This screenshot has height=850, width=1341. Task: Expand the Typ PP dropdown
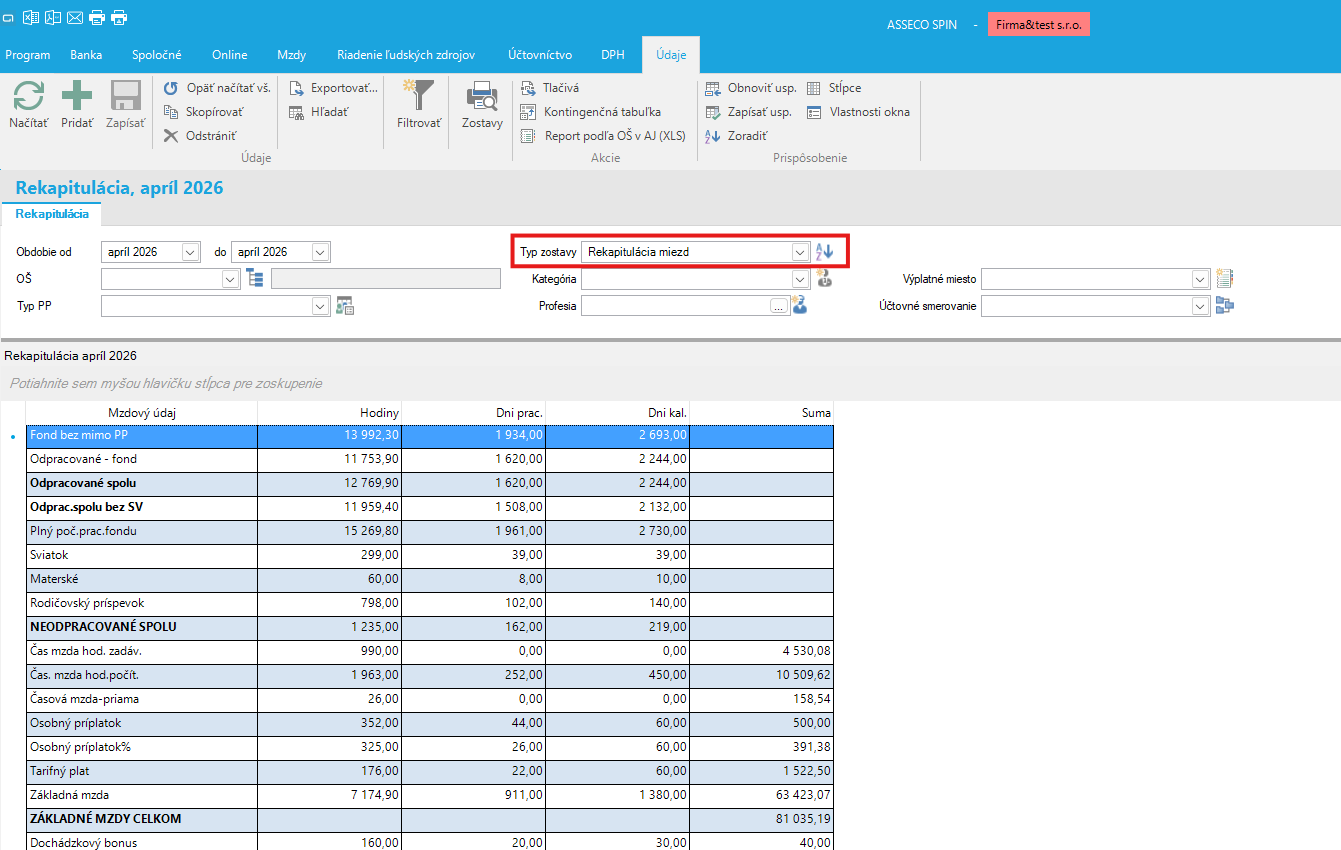[321, 306]
